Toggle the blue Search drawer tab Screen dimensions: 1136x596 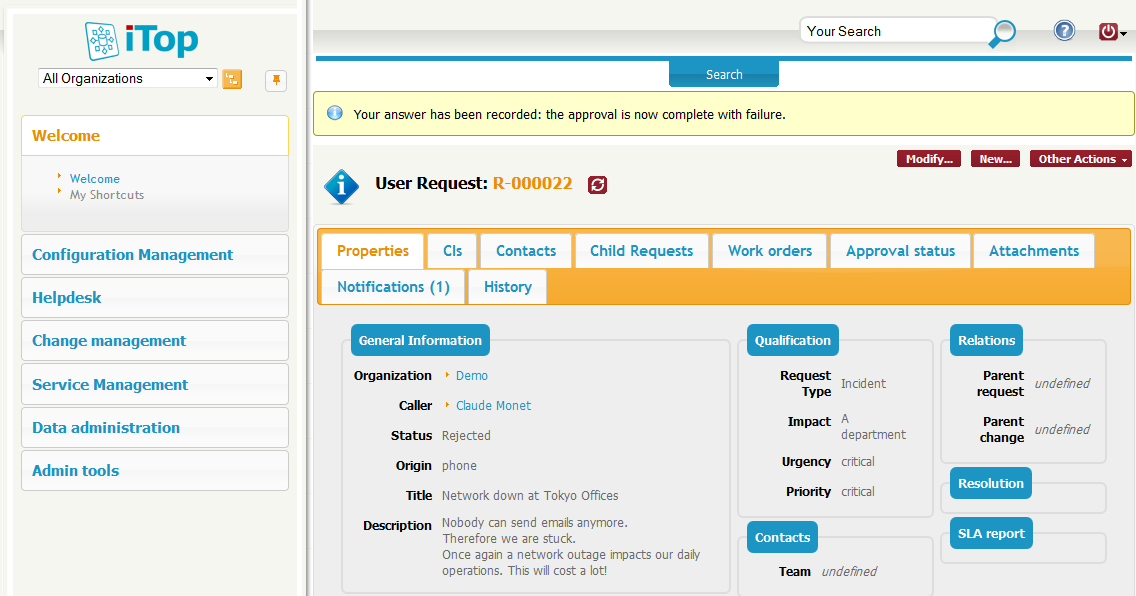pyautogui.click(x=724, y=75)
